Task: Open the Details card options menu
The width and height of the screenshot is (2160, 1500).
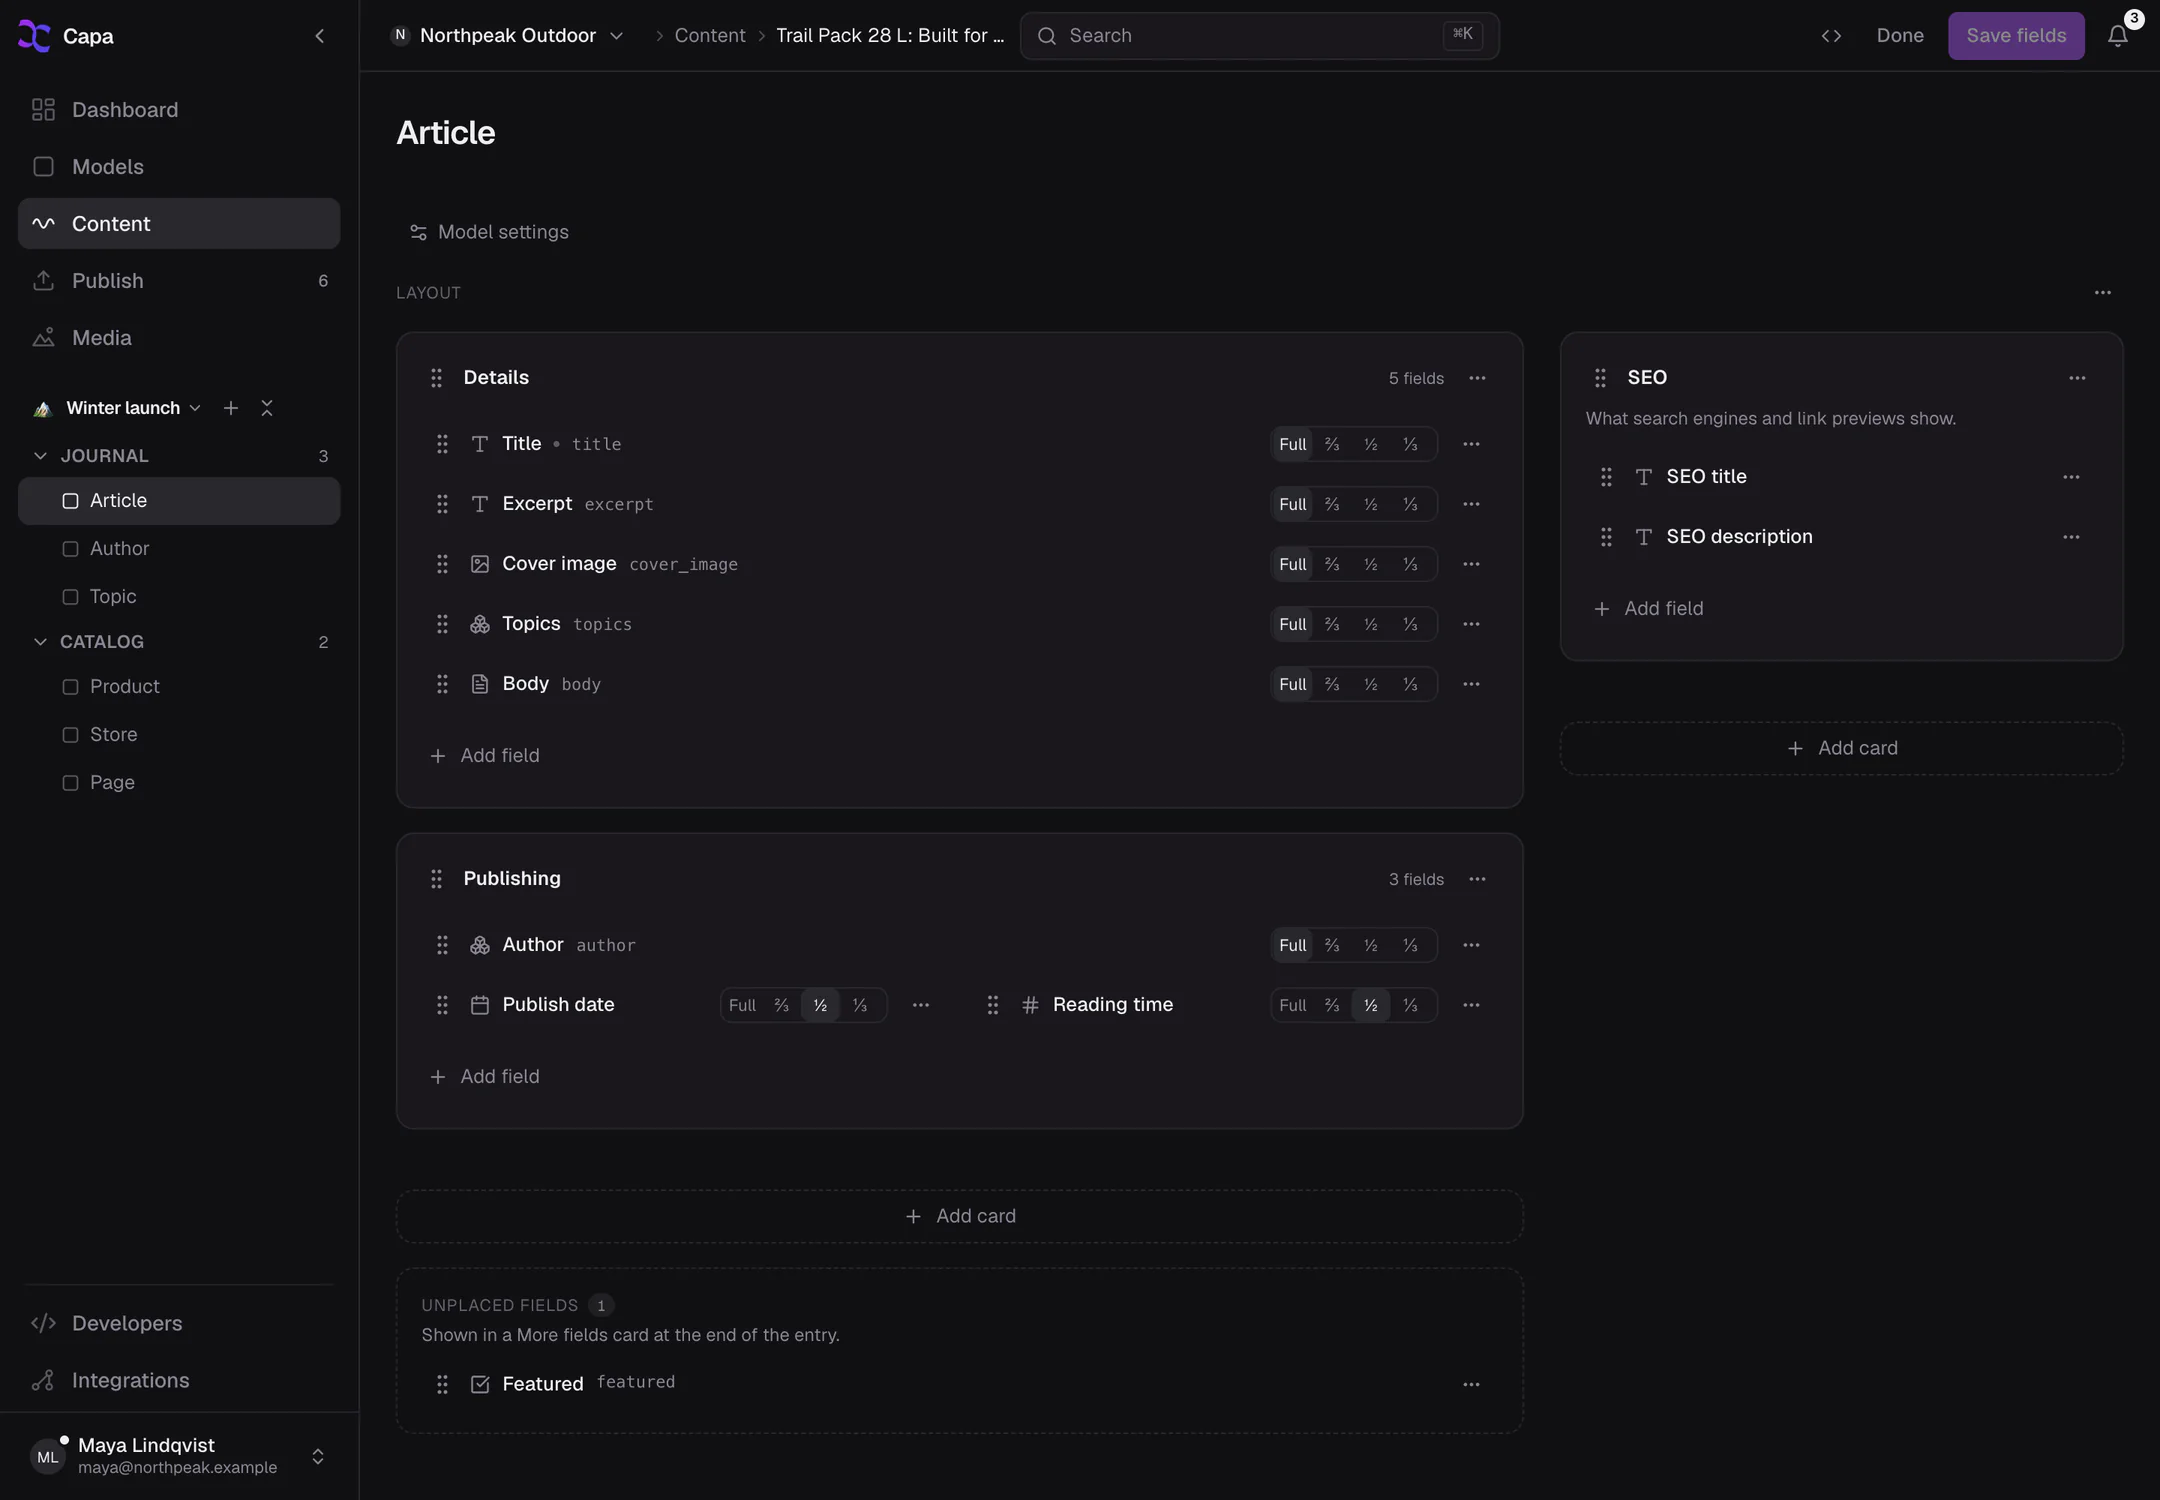Action: point(1477,378)
